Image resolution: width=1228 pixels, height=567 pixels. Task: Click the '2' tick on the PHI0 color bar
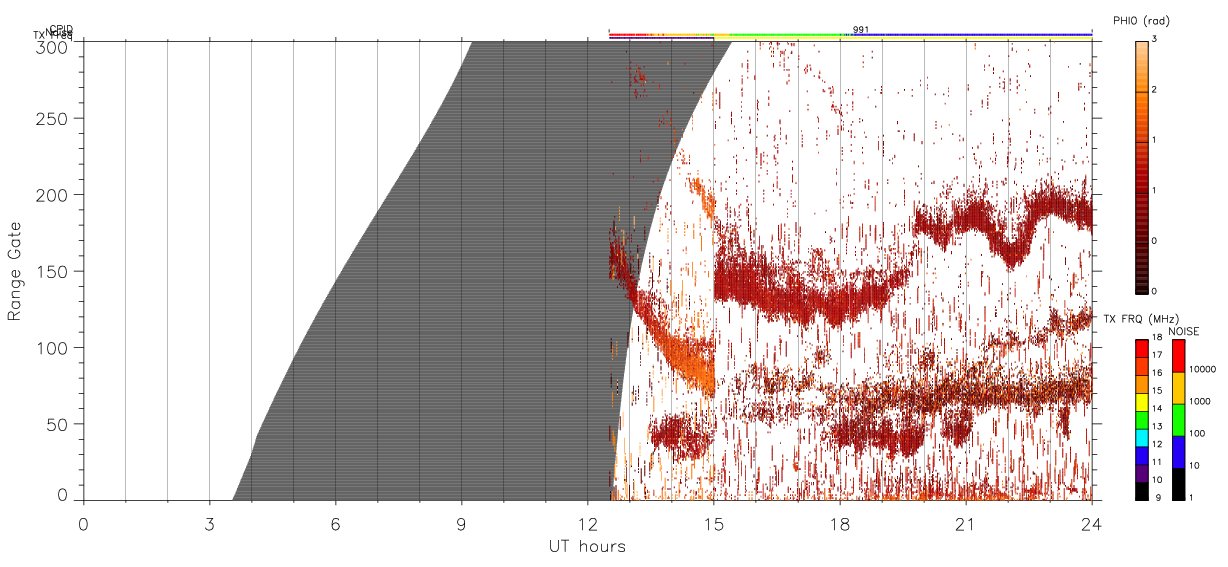coord(1154,91)
